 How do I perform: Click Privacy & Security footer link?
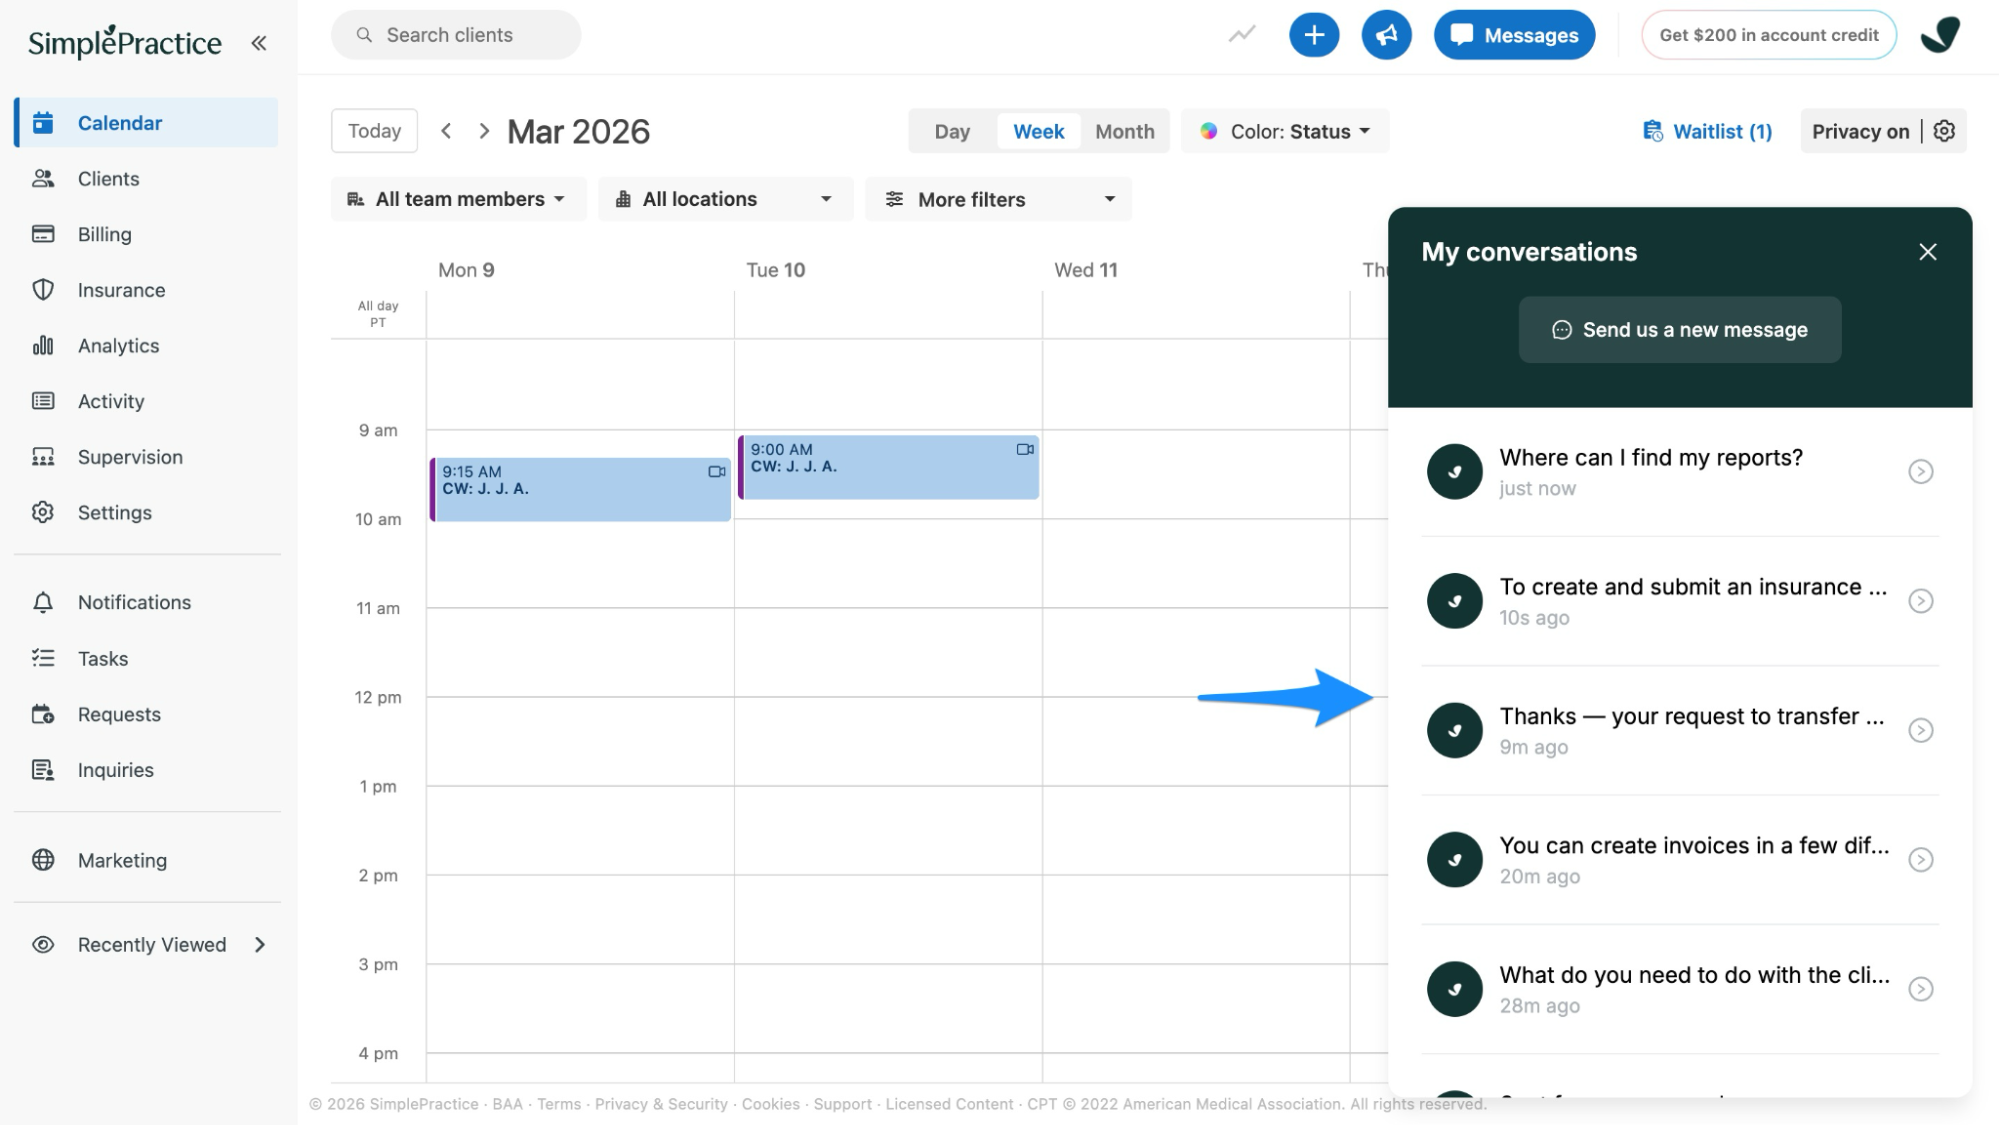pyautogui.click(x=661, y=1104)
